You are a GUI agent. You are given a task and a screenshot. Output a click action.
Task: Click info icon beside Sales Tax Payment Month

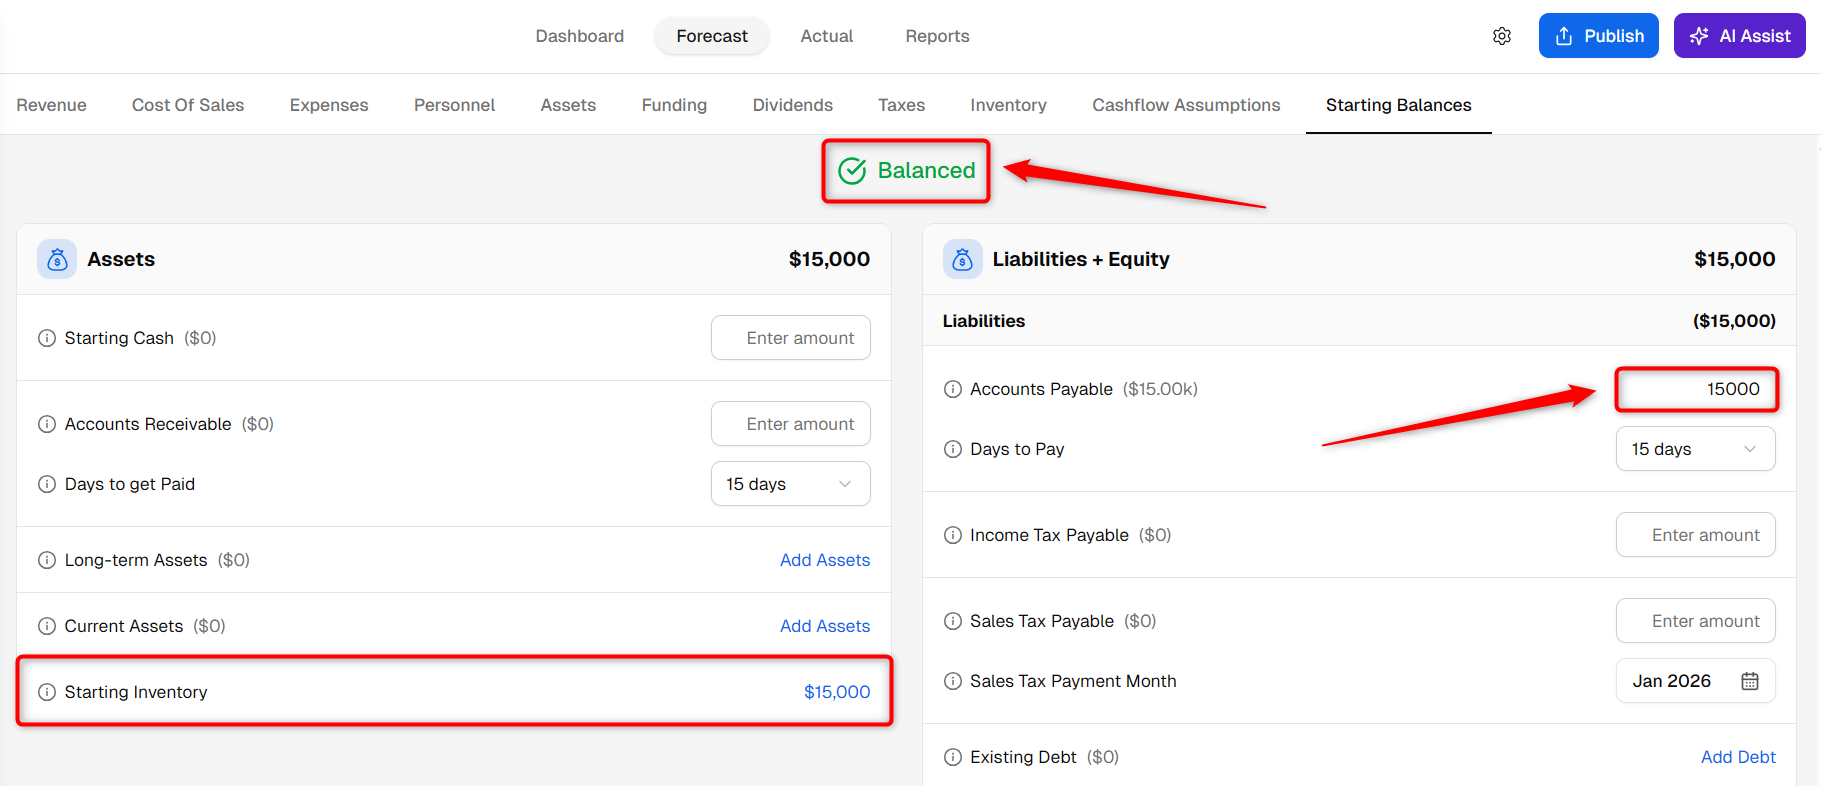[953, 681]
